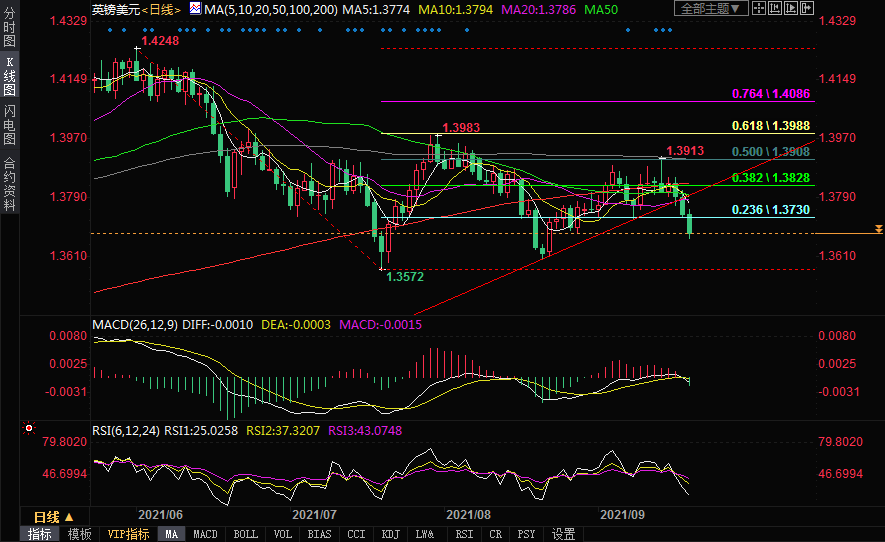885x542 pixels.
Task: Select the K线图 side tab
Action: 9,76
